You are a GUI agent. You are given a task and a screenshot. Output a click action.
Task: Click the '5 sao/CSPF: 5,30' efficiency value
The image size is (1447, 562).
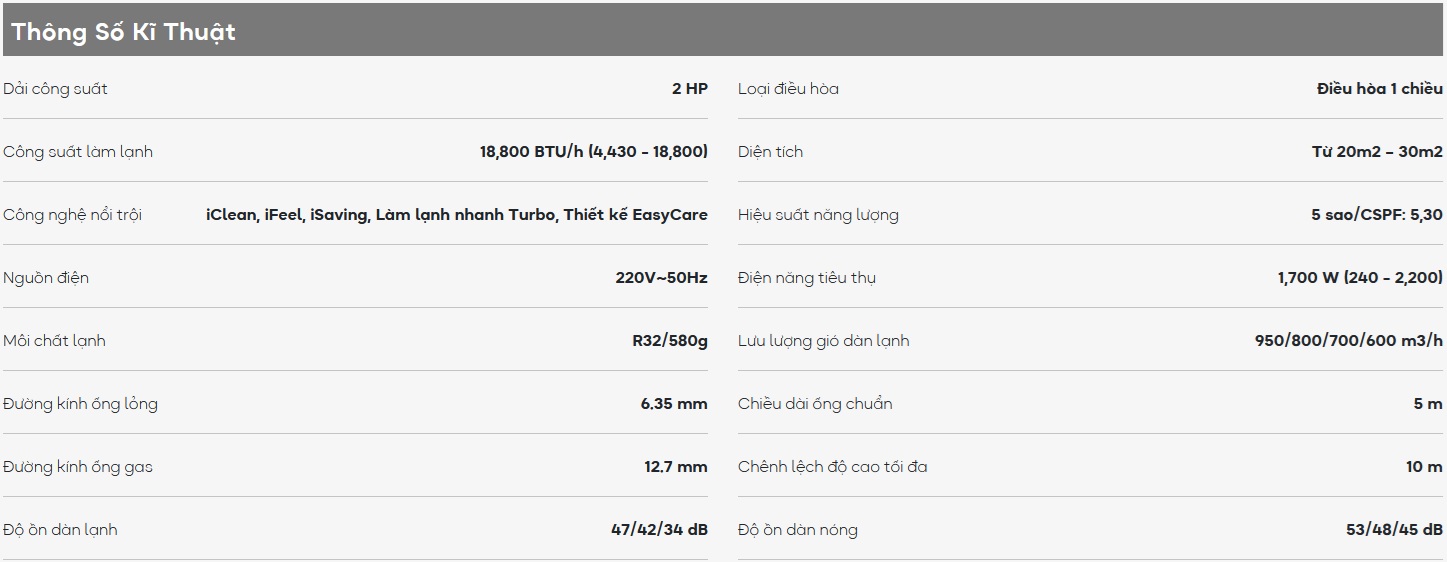[x=1377, y=215]
